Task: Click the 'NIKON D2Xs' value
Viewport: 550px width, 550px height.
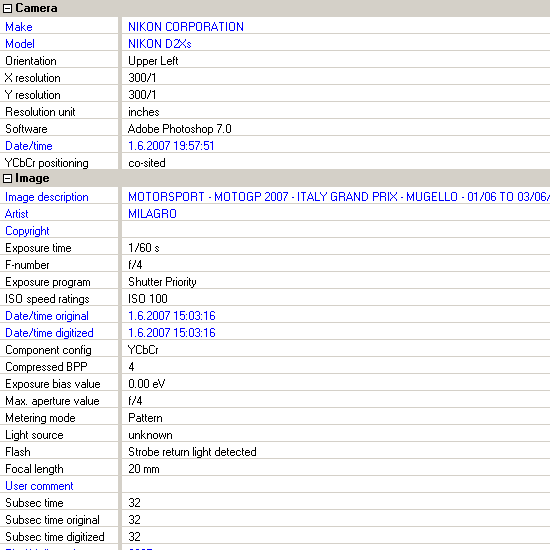Action: [160, 44]
